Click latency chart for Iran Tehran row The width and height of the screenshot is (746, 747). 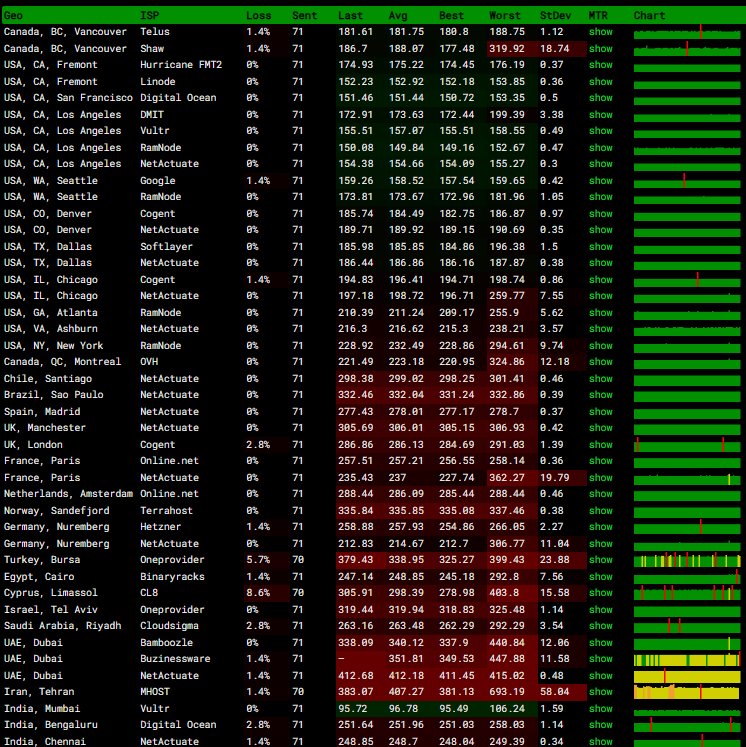click(x=687, y=692)
